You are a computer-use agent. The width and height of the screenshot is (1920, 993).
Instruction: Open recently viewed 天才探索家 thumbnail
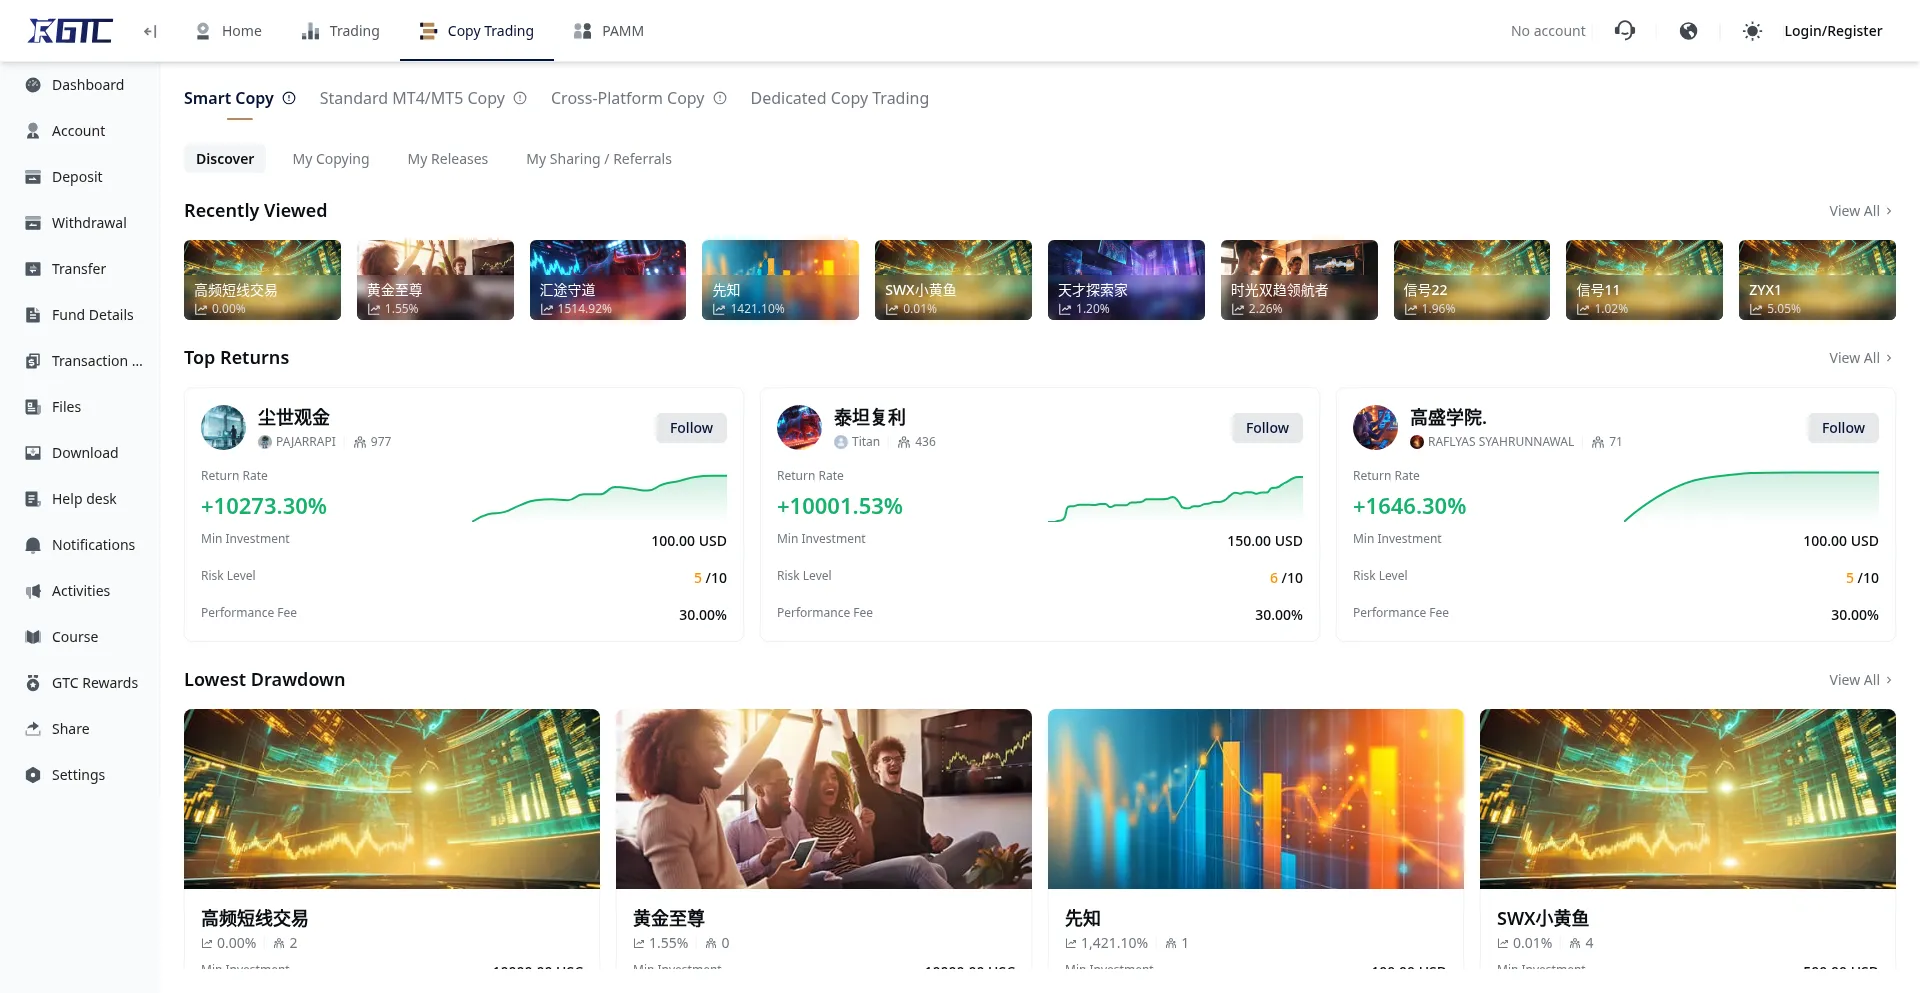pyautogui.click(x=1126, y=280)
